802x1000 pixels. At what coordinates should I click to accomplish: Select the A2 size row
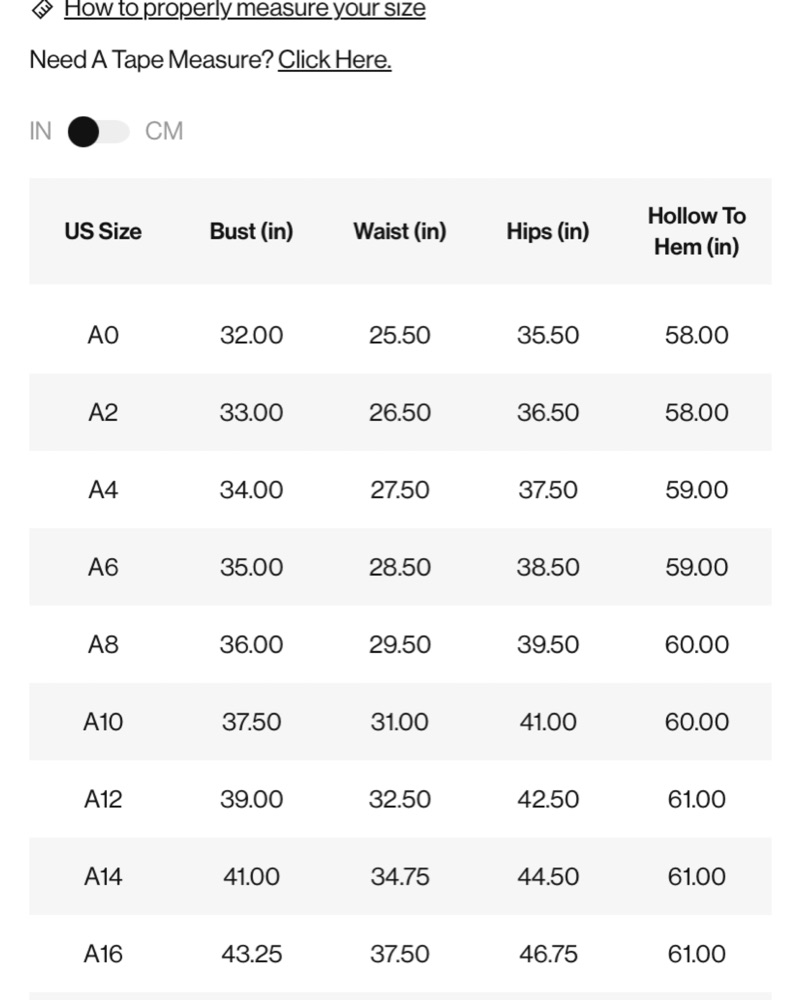400,413
